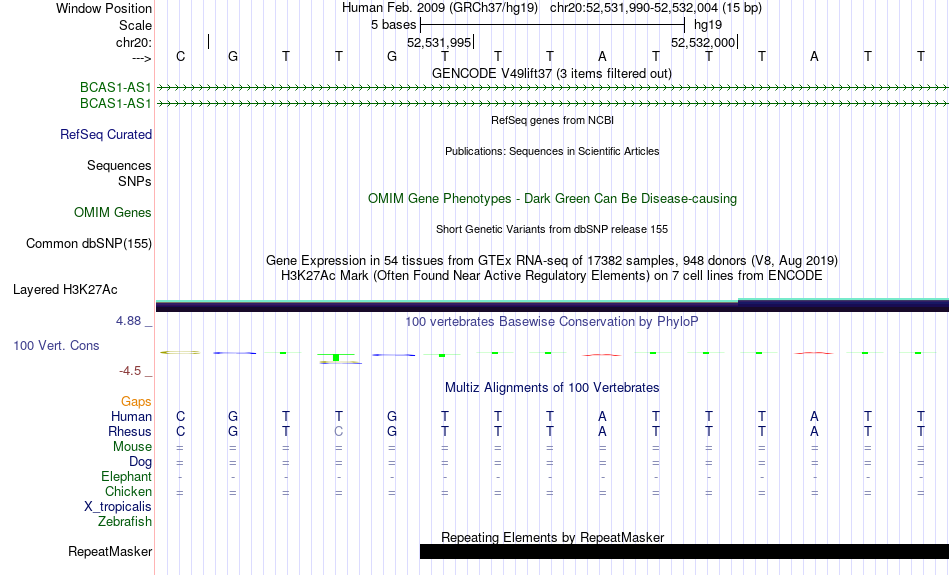Click the lower BCAS1-AS1 transcript arrow line
The height and width of the screenshot is (575, 950).
tap(552, 104)
